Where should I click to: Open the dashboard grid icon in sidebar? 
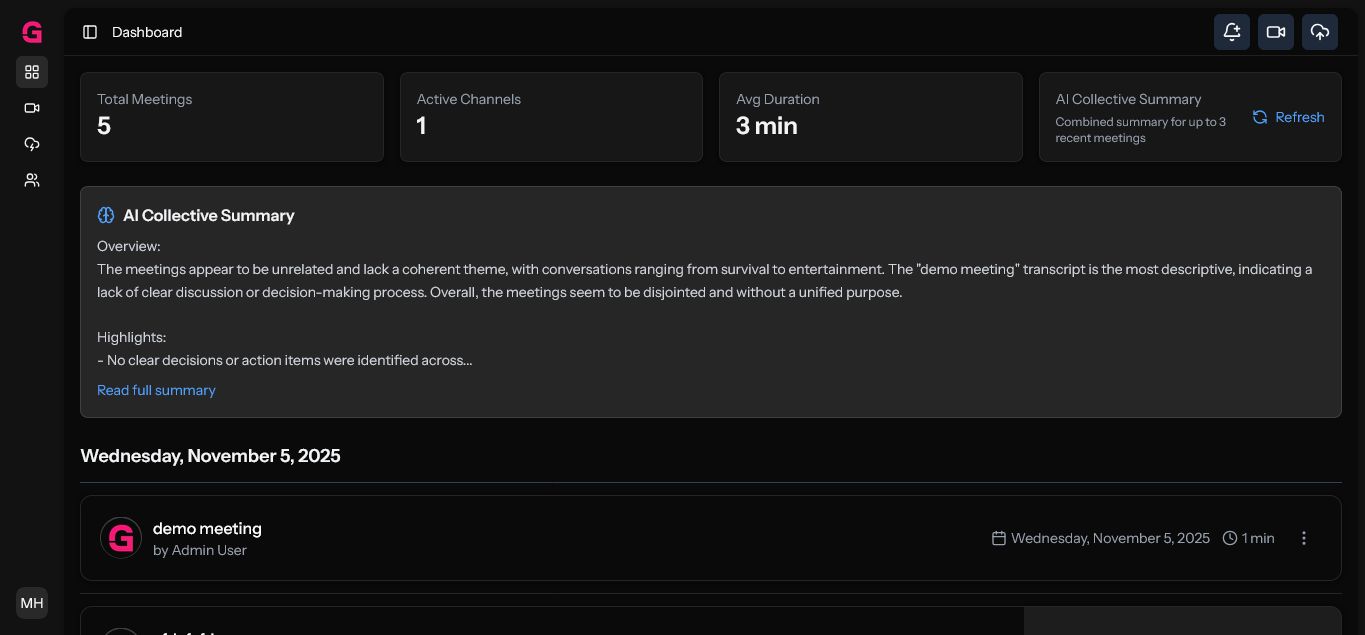(x=32, y=72)
